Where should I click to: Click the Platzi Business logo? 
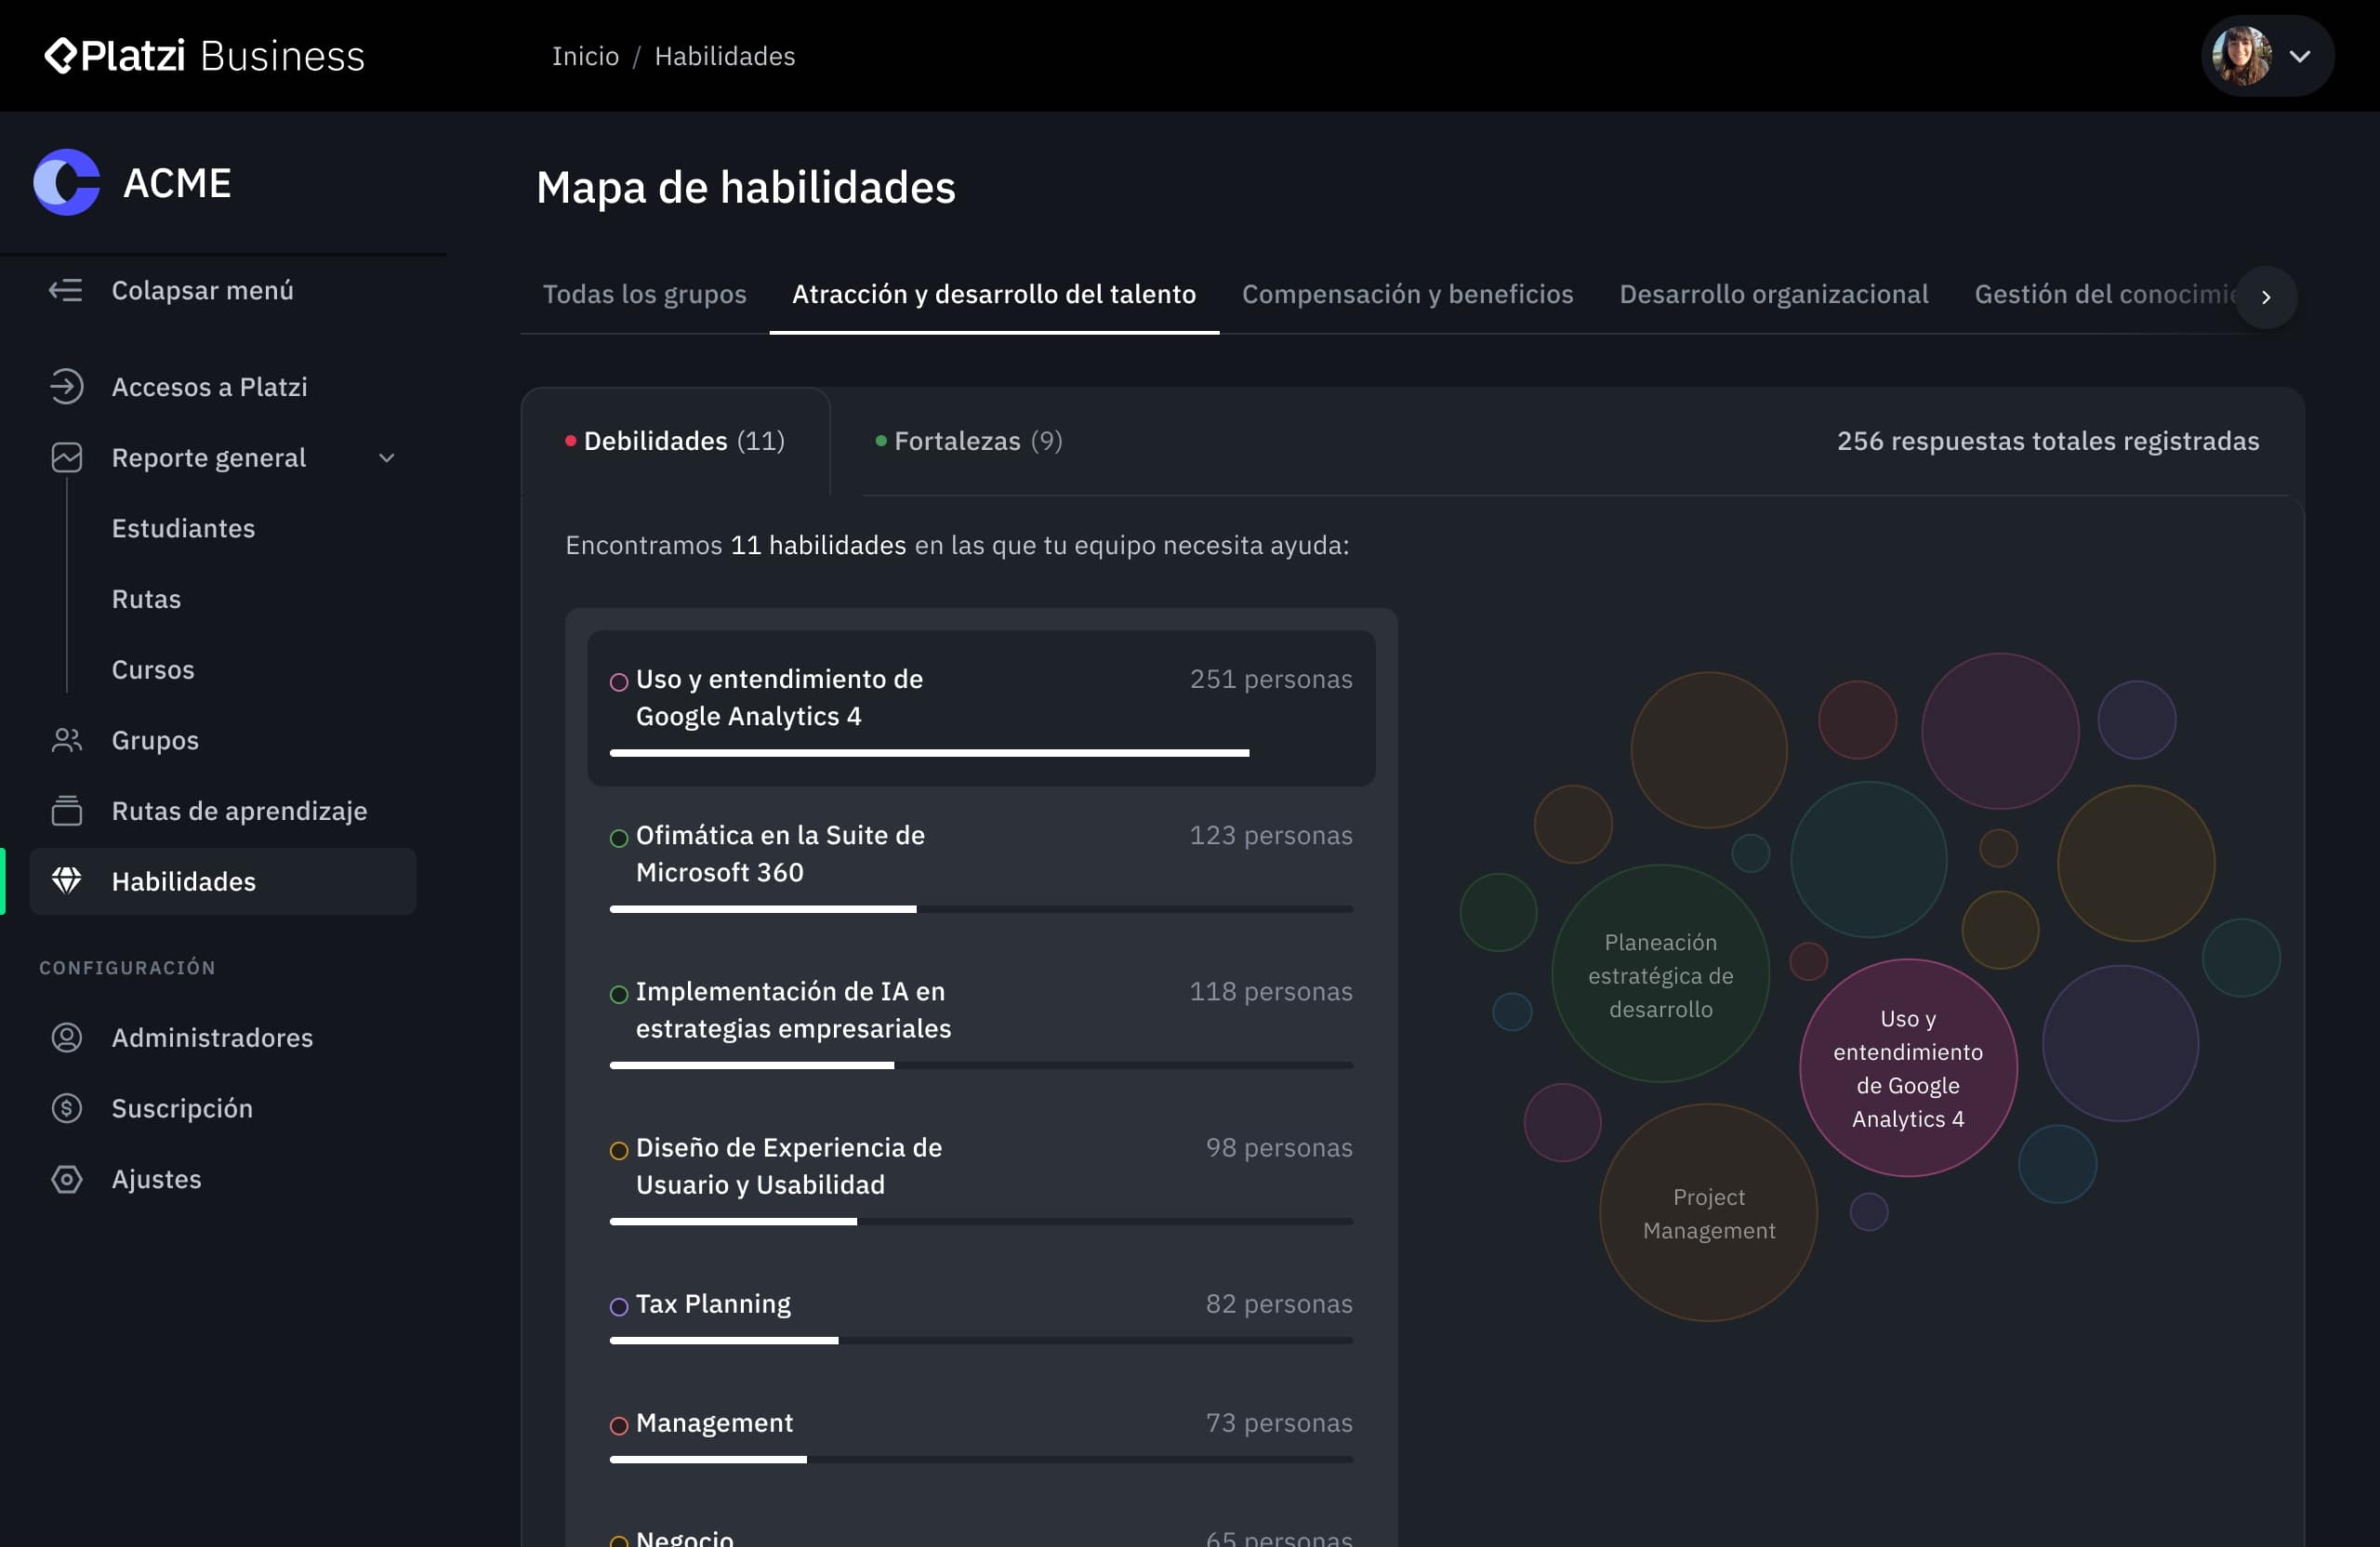(205, 56)
